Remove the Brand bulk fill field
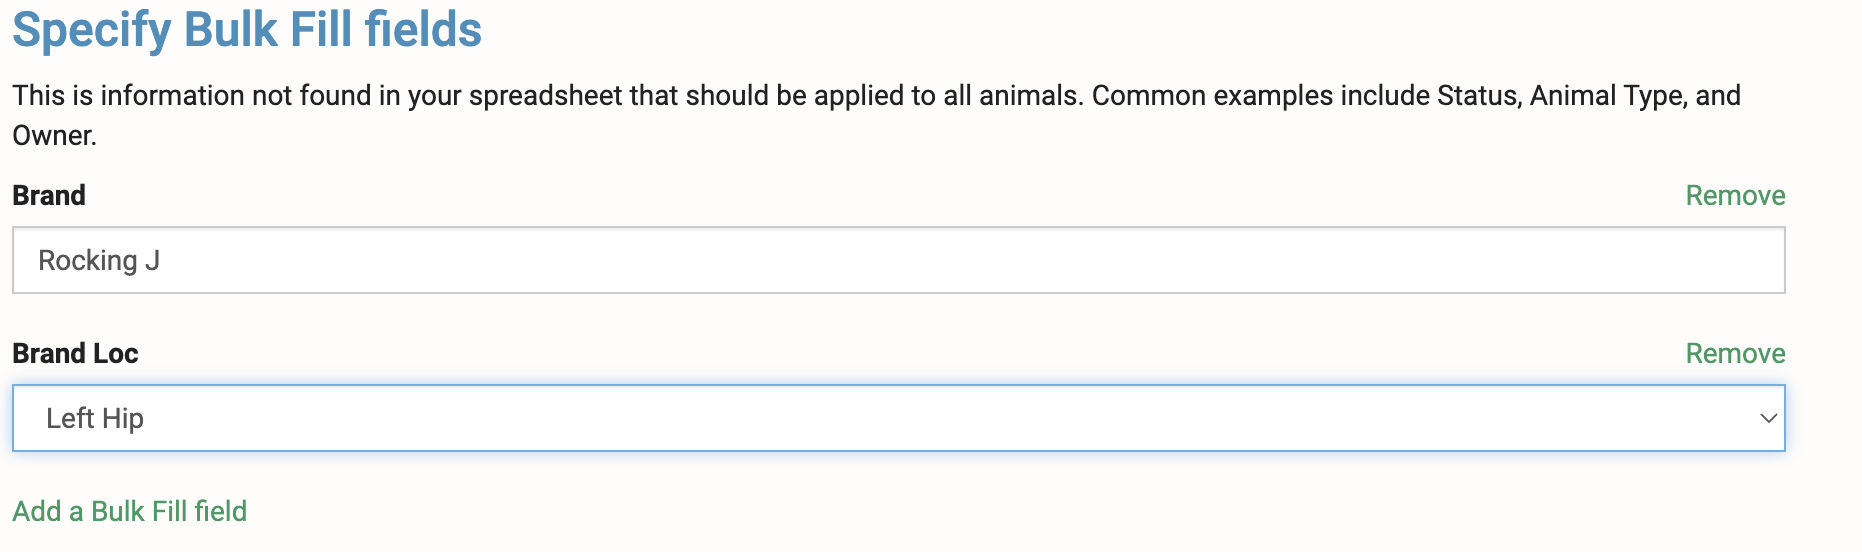 click(x=1735, y=195)
